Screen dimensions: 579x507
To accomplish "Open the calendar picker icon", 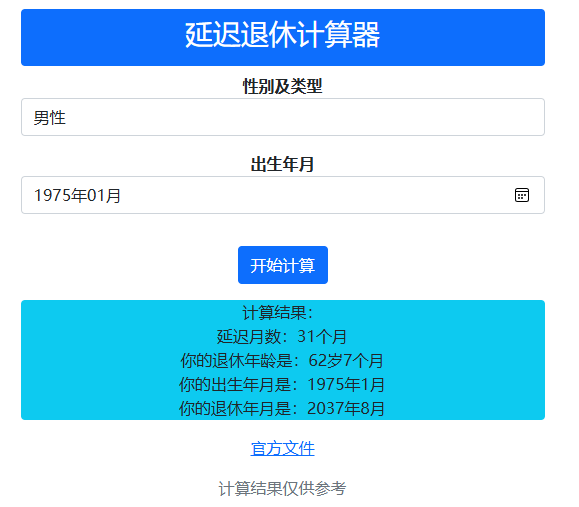I will (x=521, y=195).
